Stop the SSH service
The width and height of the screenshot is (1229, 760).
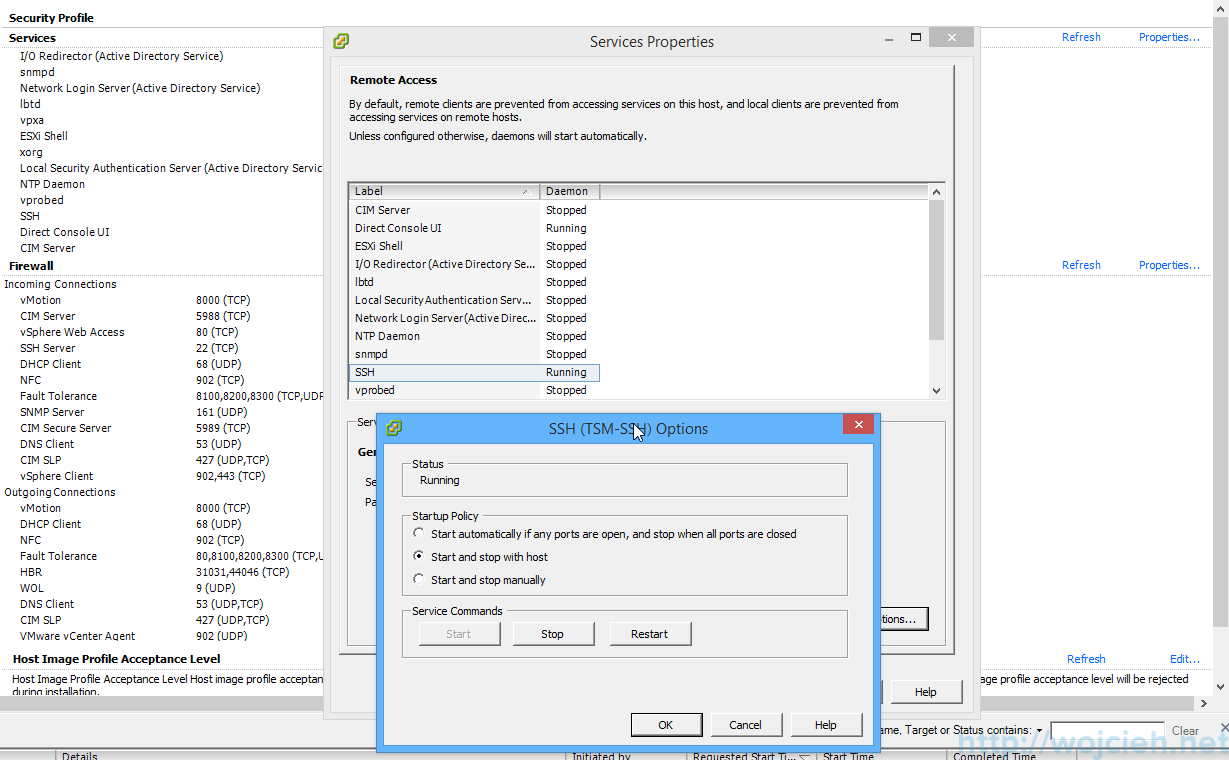[553, 633]
